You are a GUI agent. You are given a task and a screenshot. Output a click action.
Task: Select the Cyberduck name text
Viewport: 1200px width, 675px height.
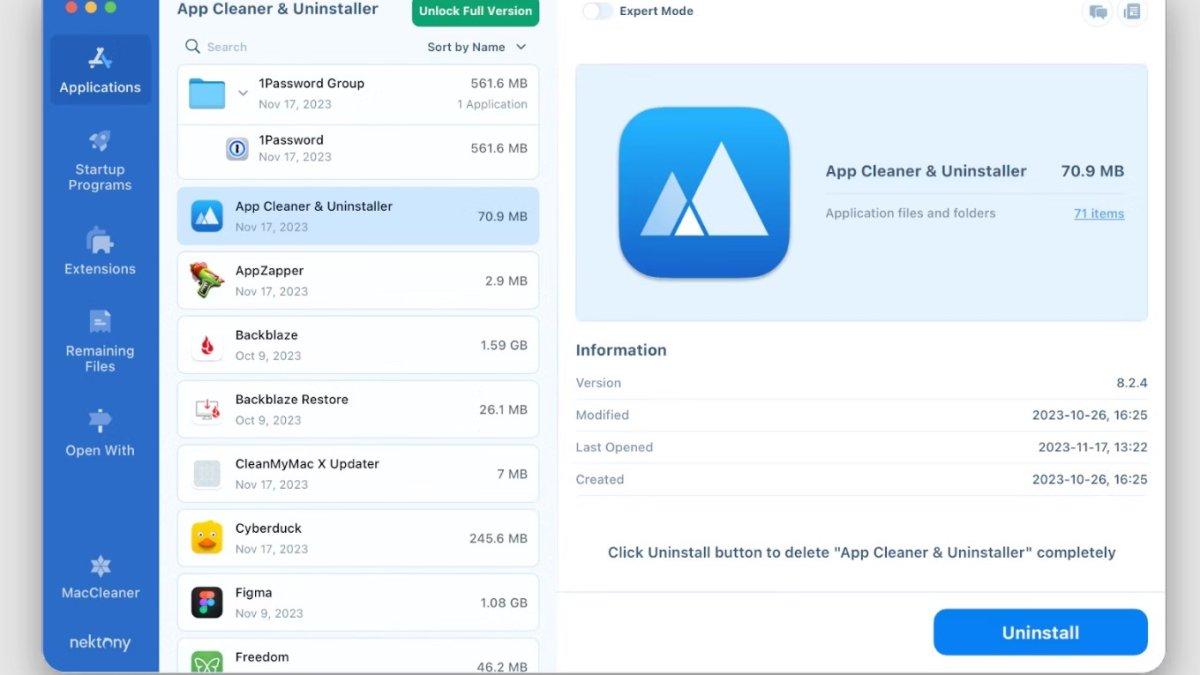point(268,528)
